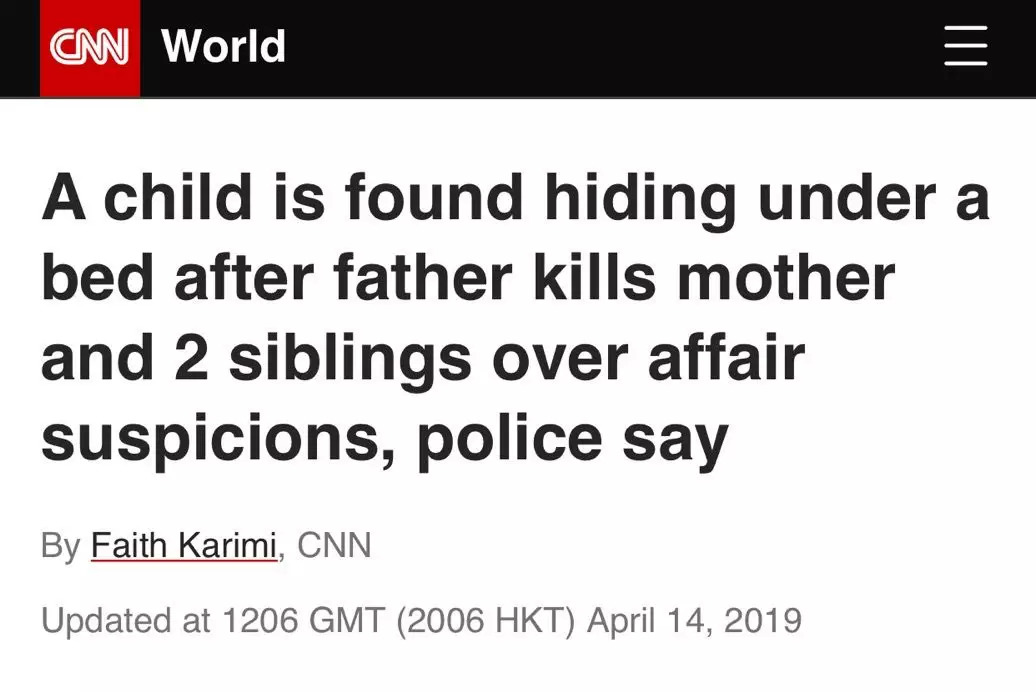The image size is (1036, 692).
Task: Click the word "siblings" in the headline
Action: pos(350,359)
